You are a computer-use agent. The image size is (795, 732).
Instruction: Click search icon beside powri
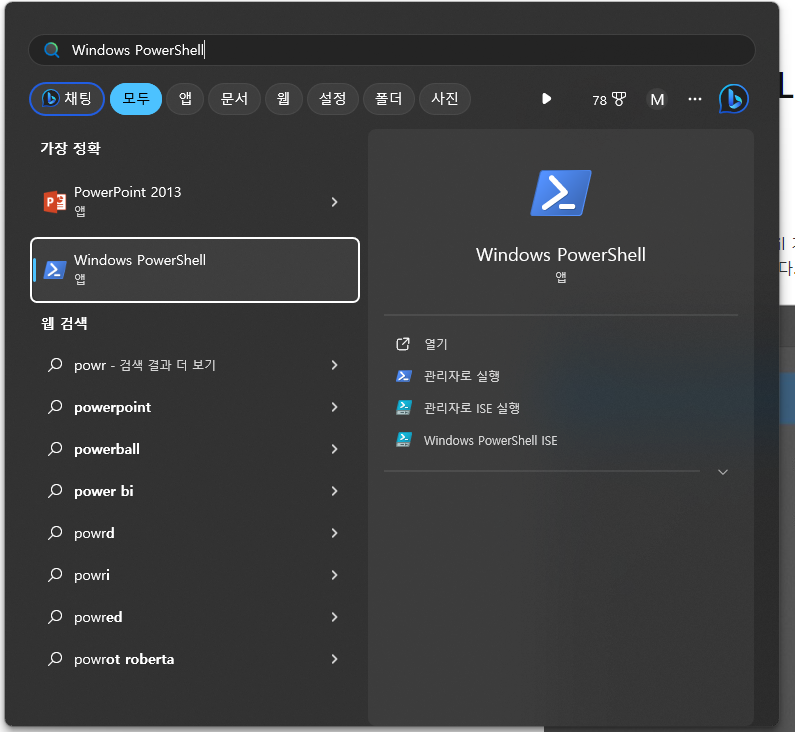55,575
